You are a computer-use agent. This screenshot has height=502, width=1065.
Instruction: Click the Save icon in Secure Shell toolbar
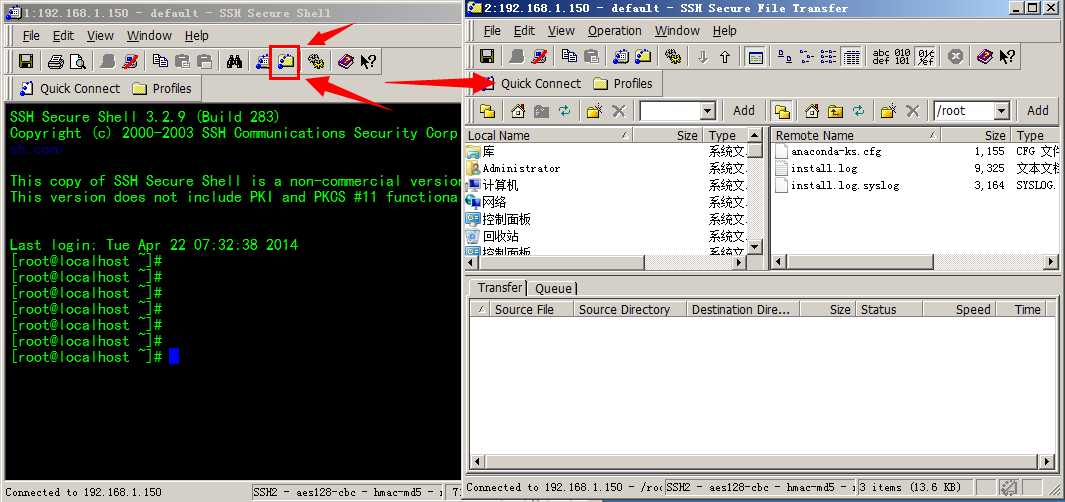26,62
